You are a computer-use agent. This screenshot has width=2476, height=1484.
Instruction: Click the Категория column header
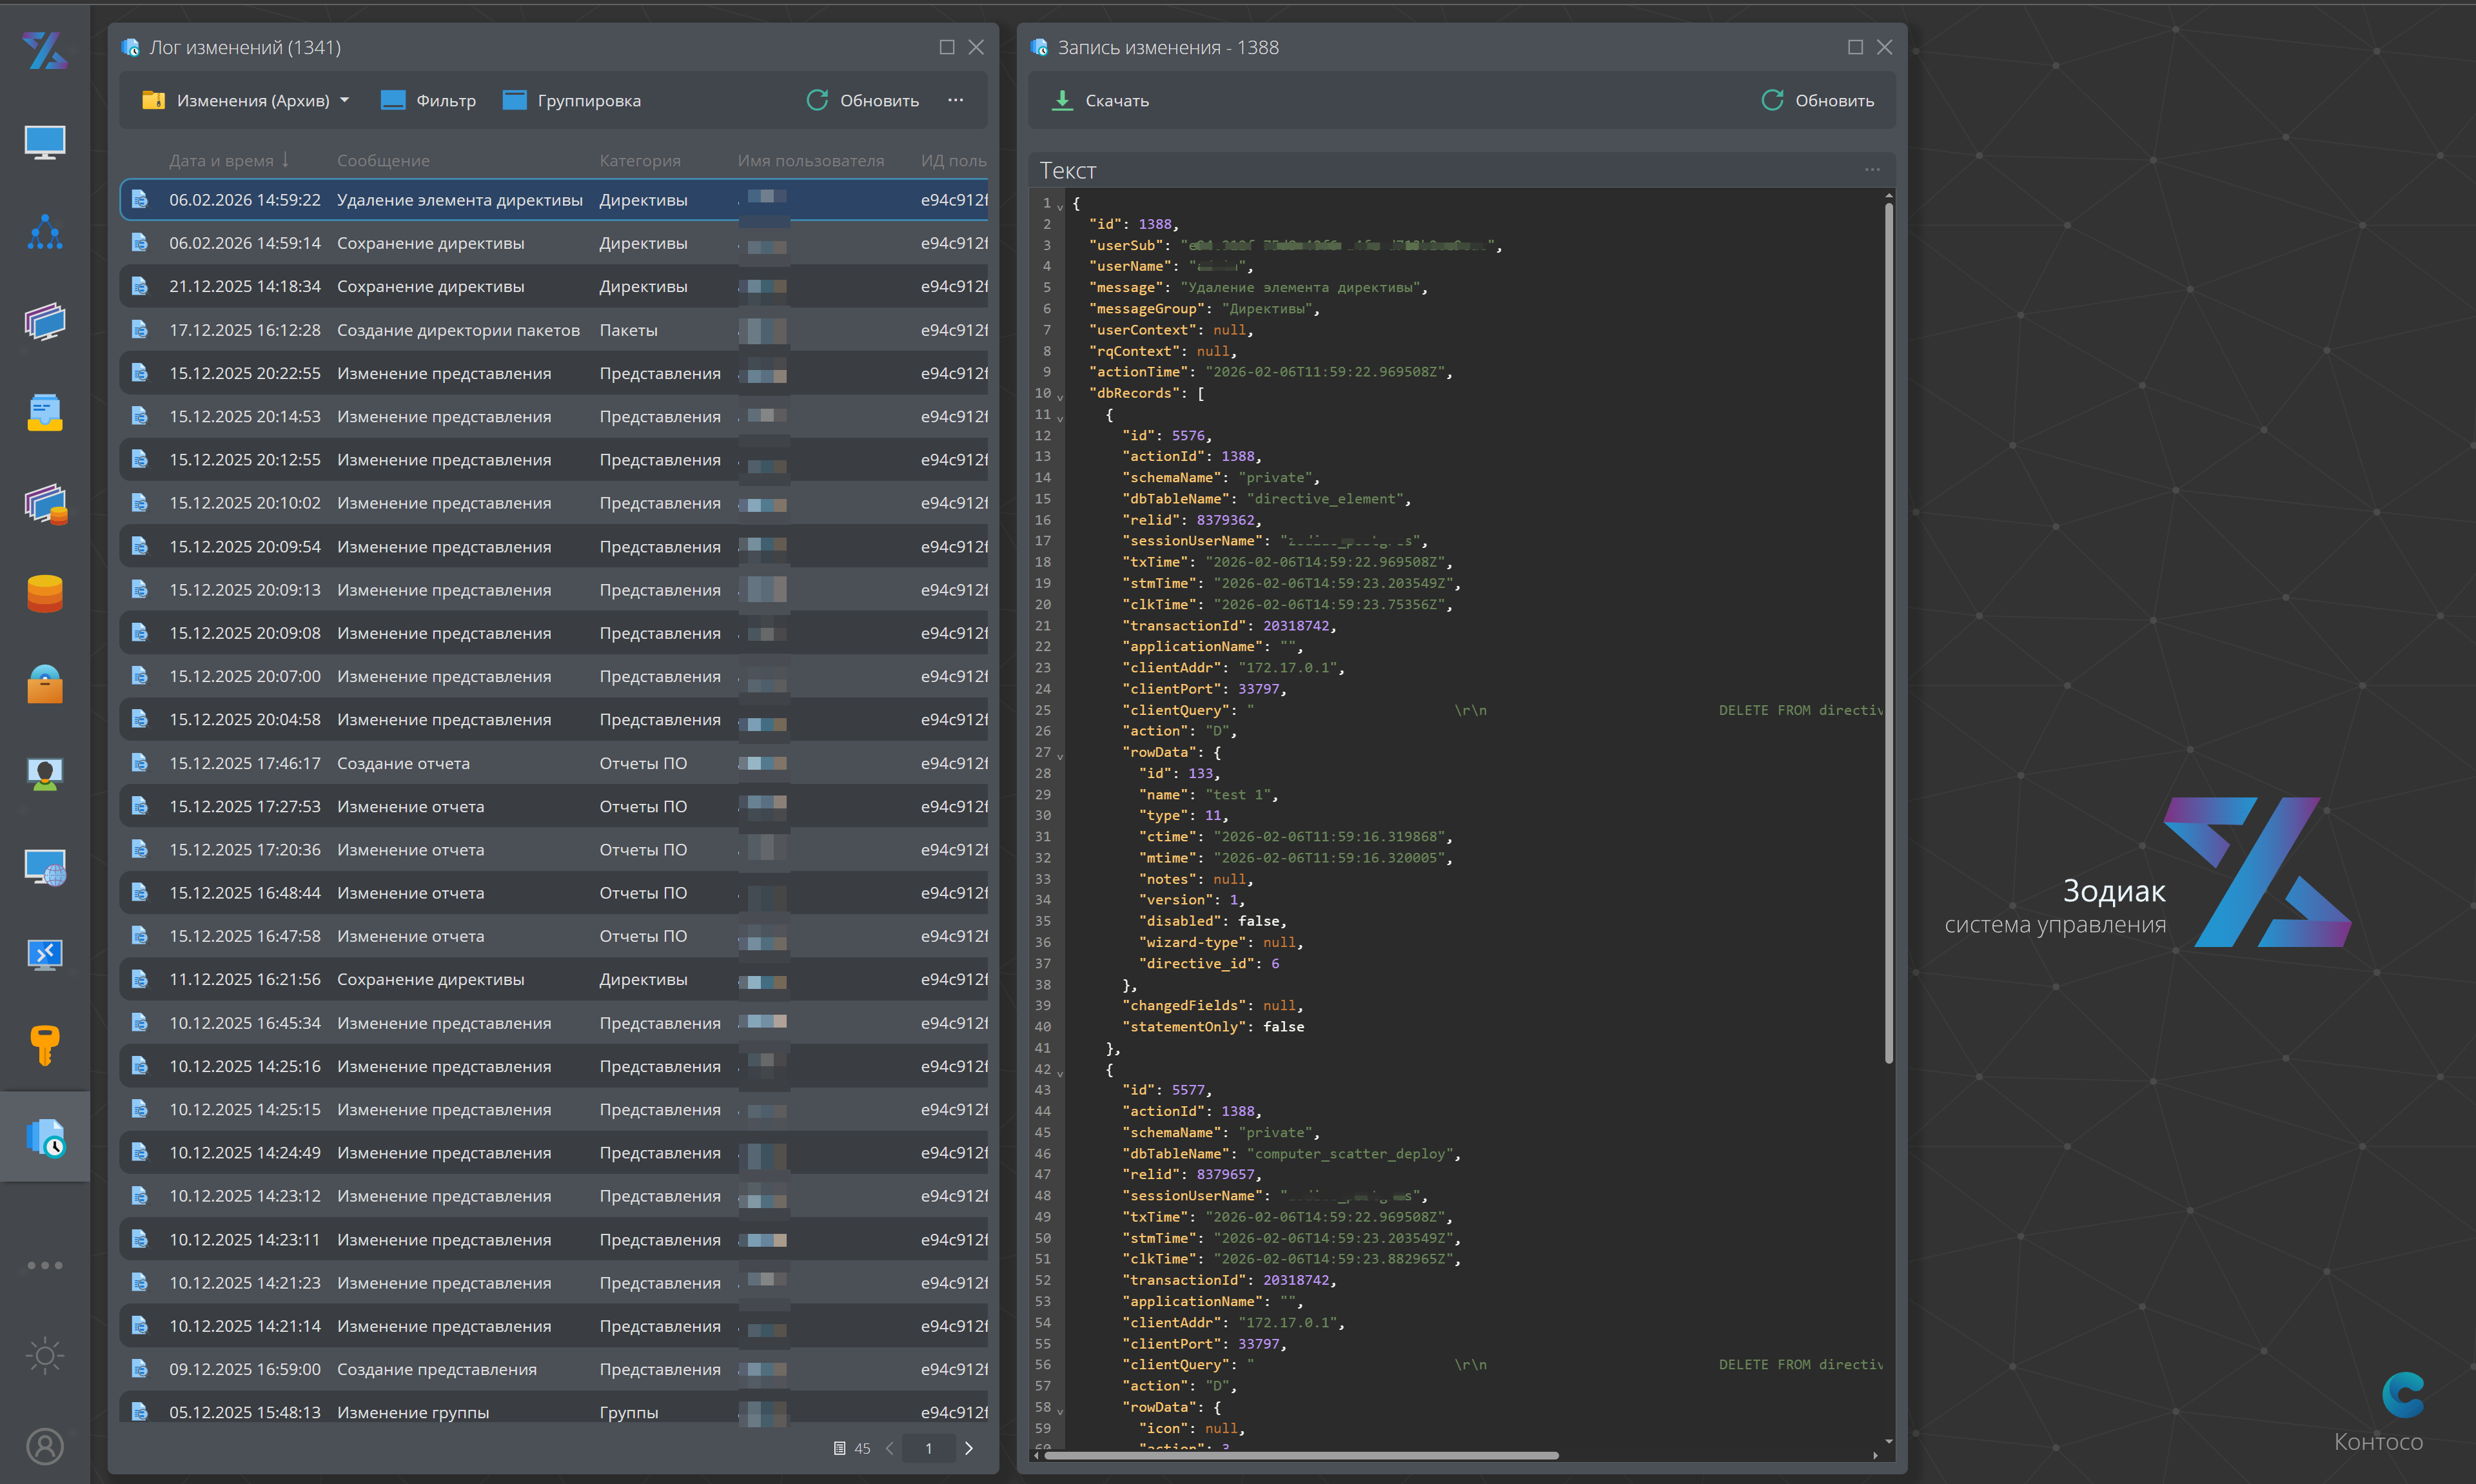click(640, 160)
